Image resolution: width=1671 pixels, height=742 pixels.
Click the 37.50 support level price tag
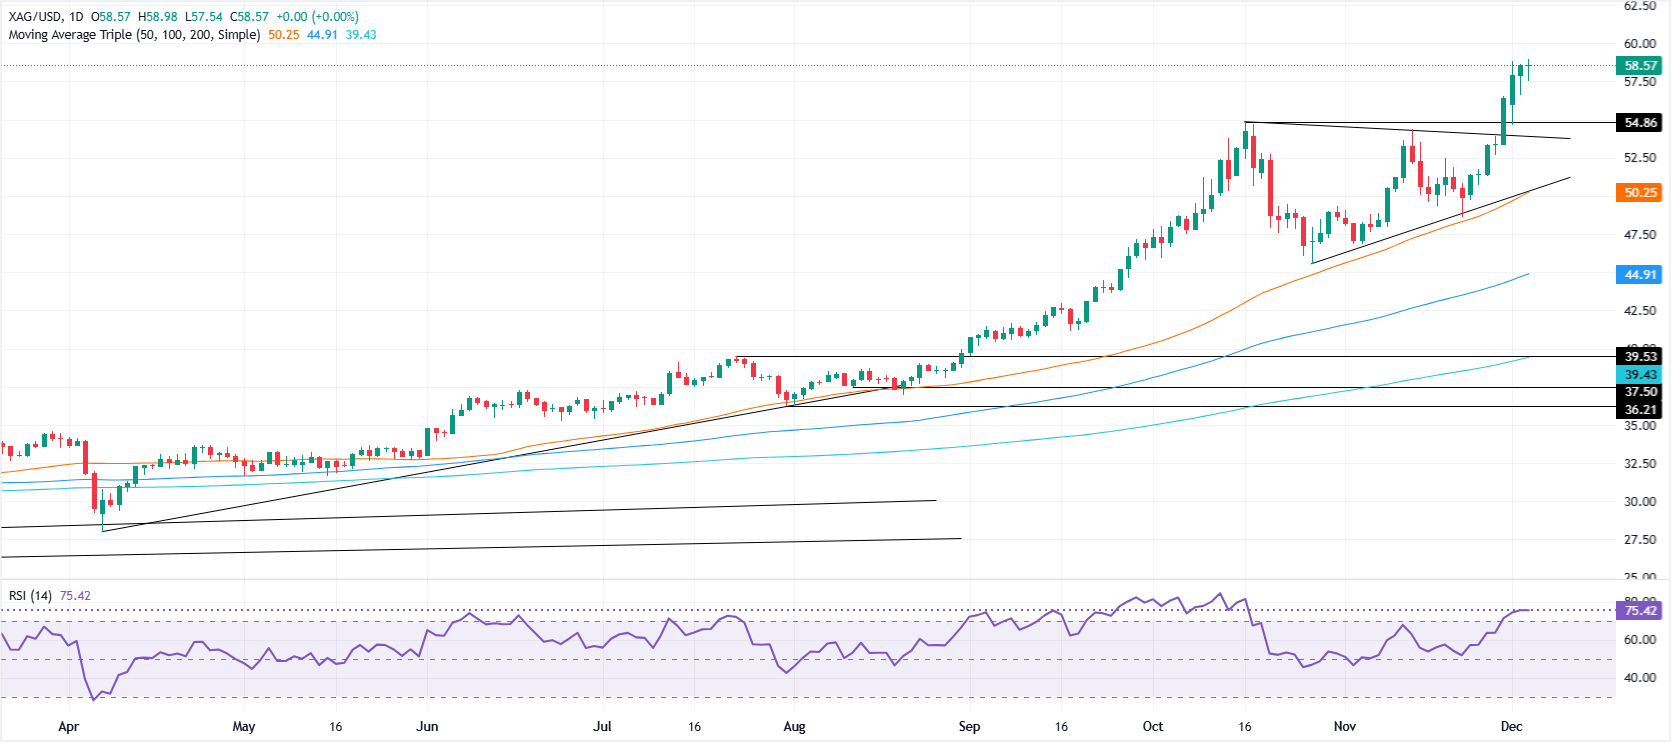(x=1640, y=392)
